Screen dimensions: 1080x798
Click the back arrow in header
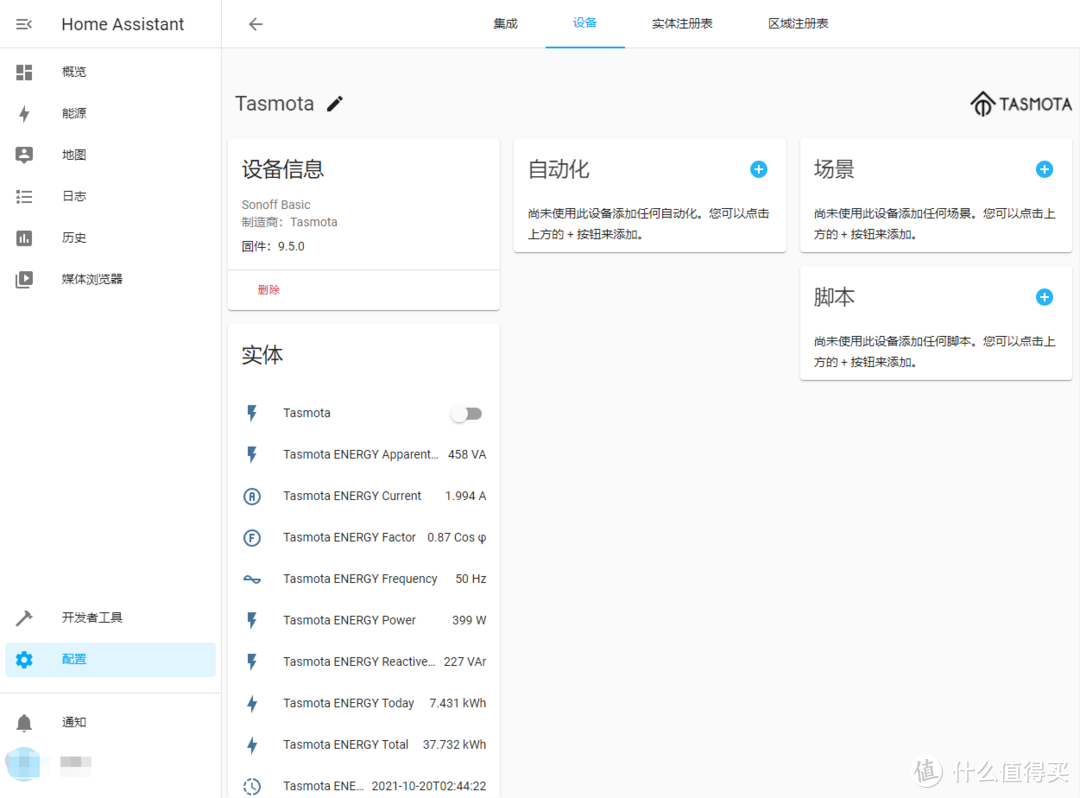pos(256,24)
